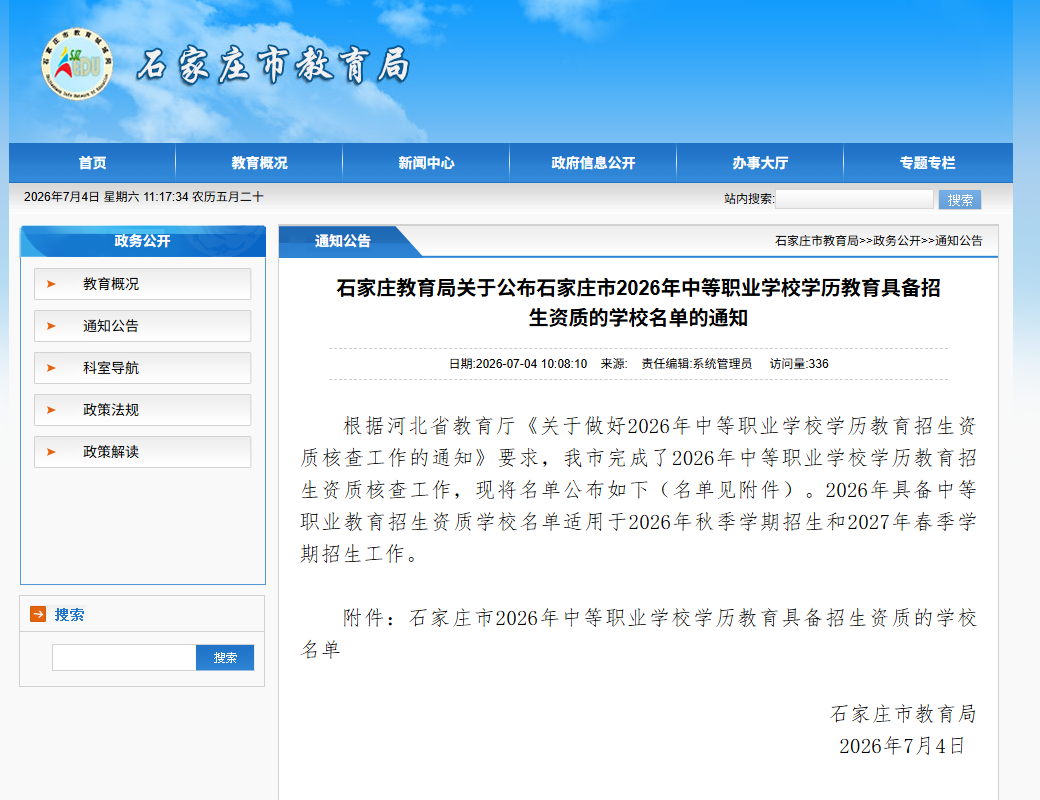Screen dimensions: 1040x800
Task: Click the orange arrow icon next to 搜索 heading
Action: click(x=38, y=614)
